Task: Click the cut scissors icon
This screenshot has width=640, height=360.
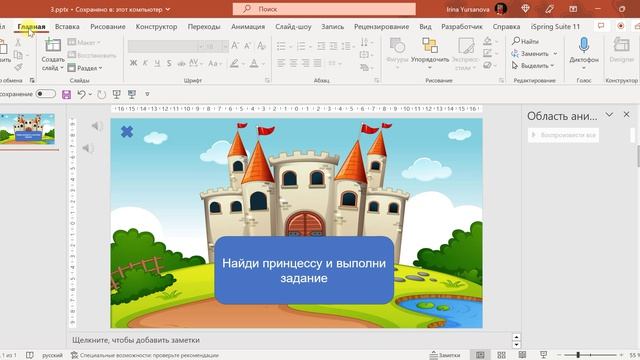Action: click(18, 42)
